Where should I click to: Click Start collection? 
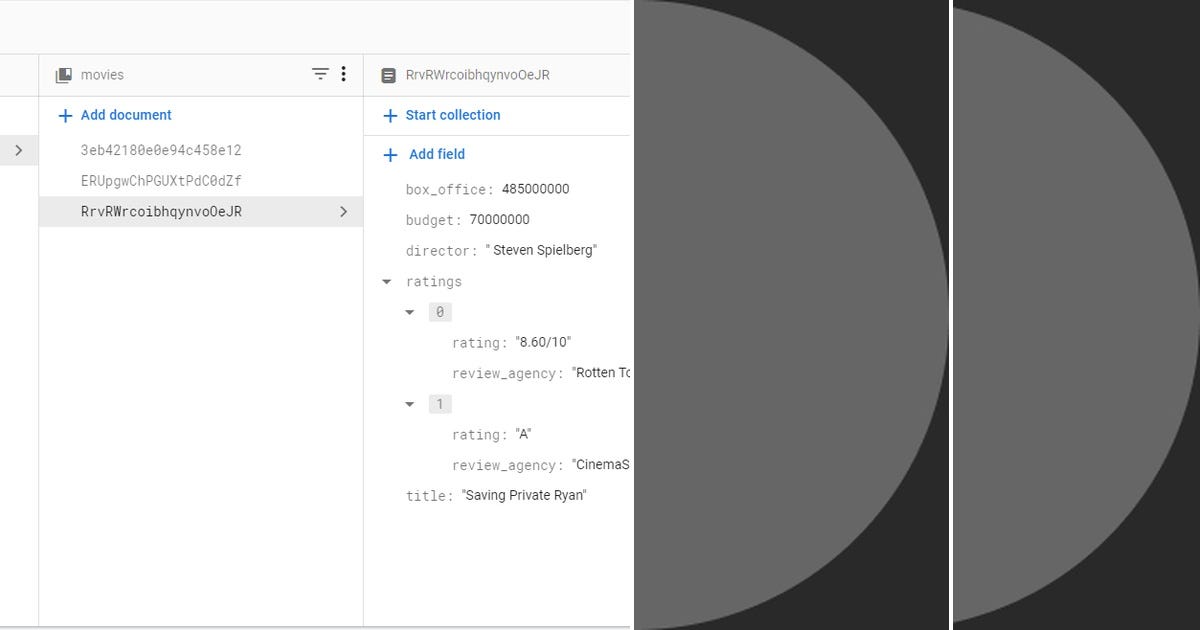click(452, 115)
